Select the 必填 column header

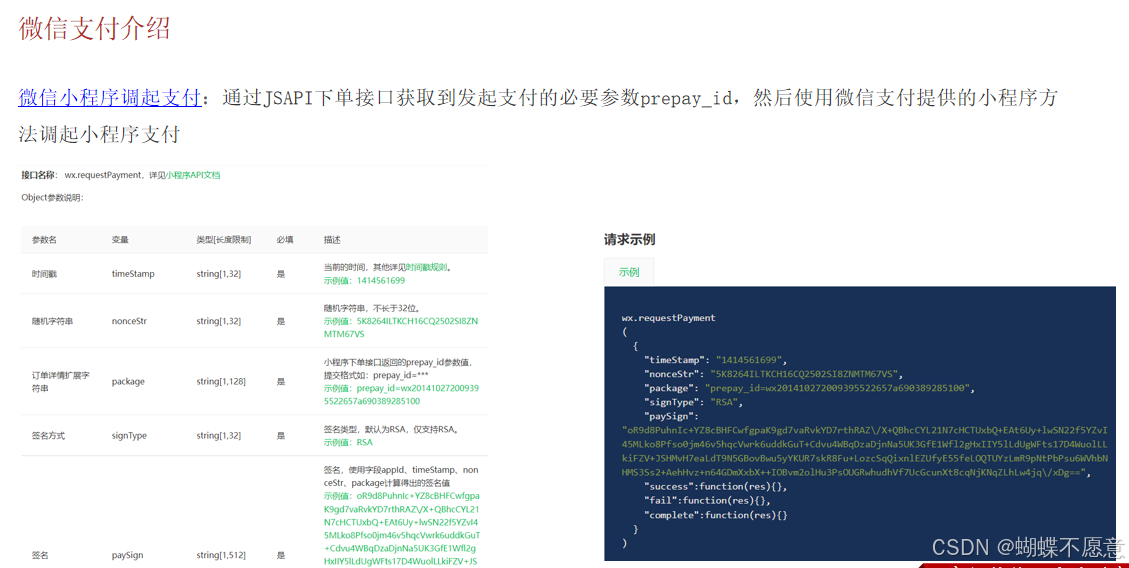click(285, 240)
